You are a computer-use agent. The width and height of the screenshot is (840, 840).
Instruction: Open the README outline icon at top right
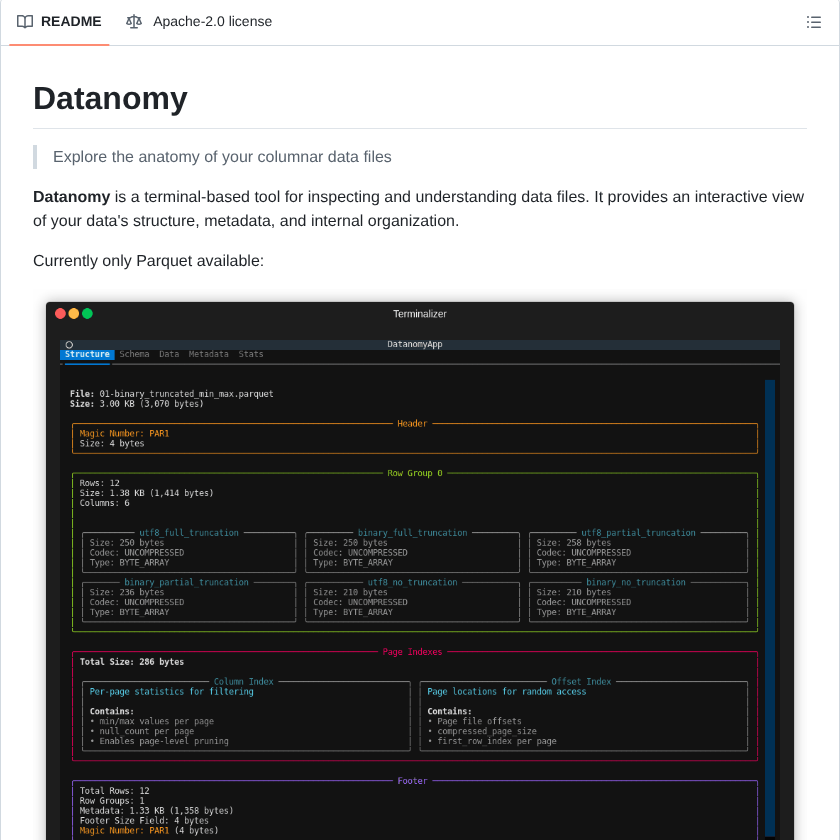point(814,21)
